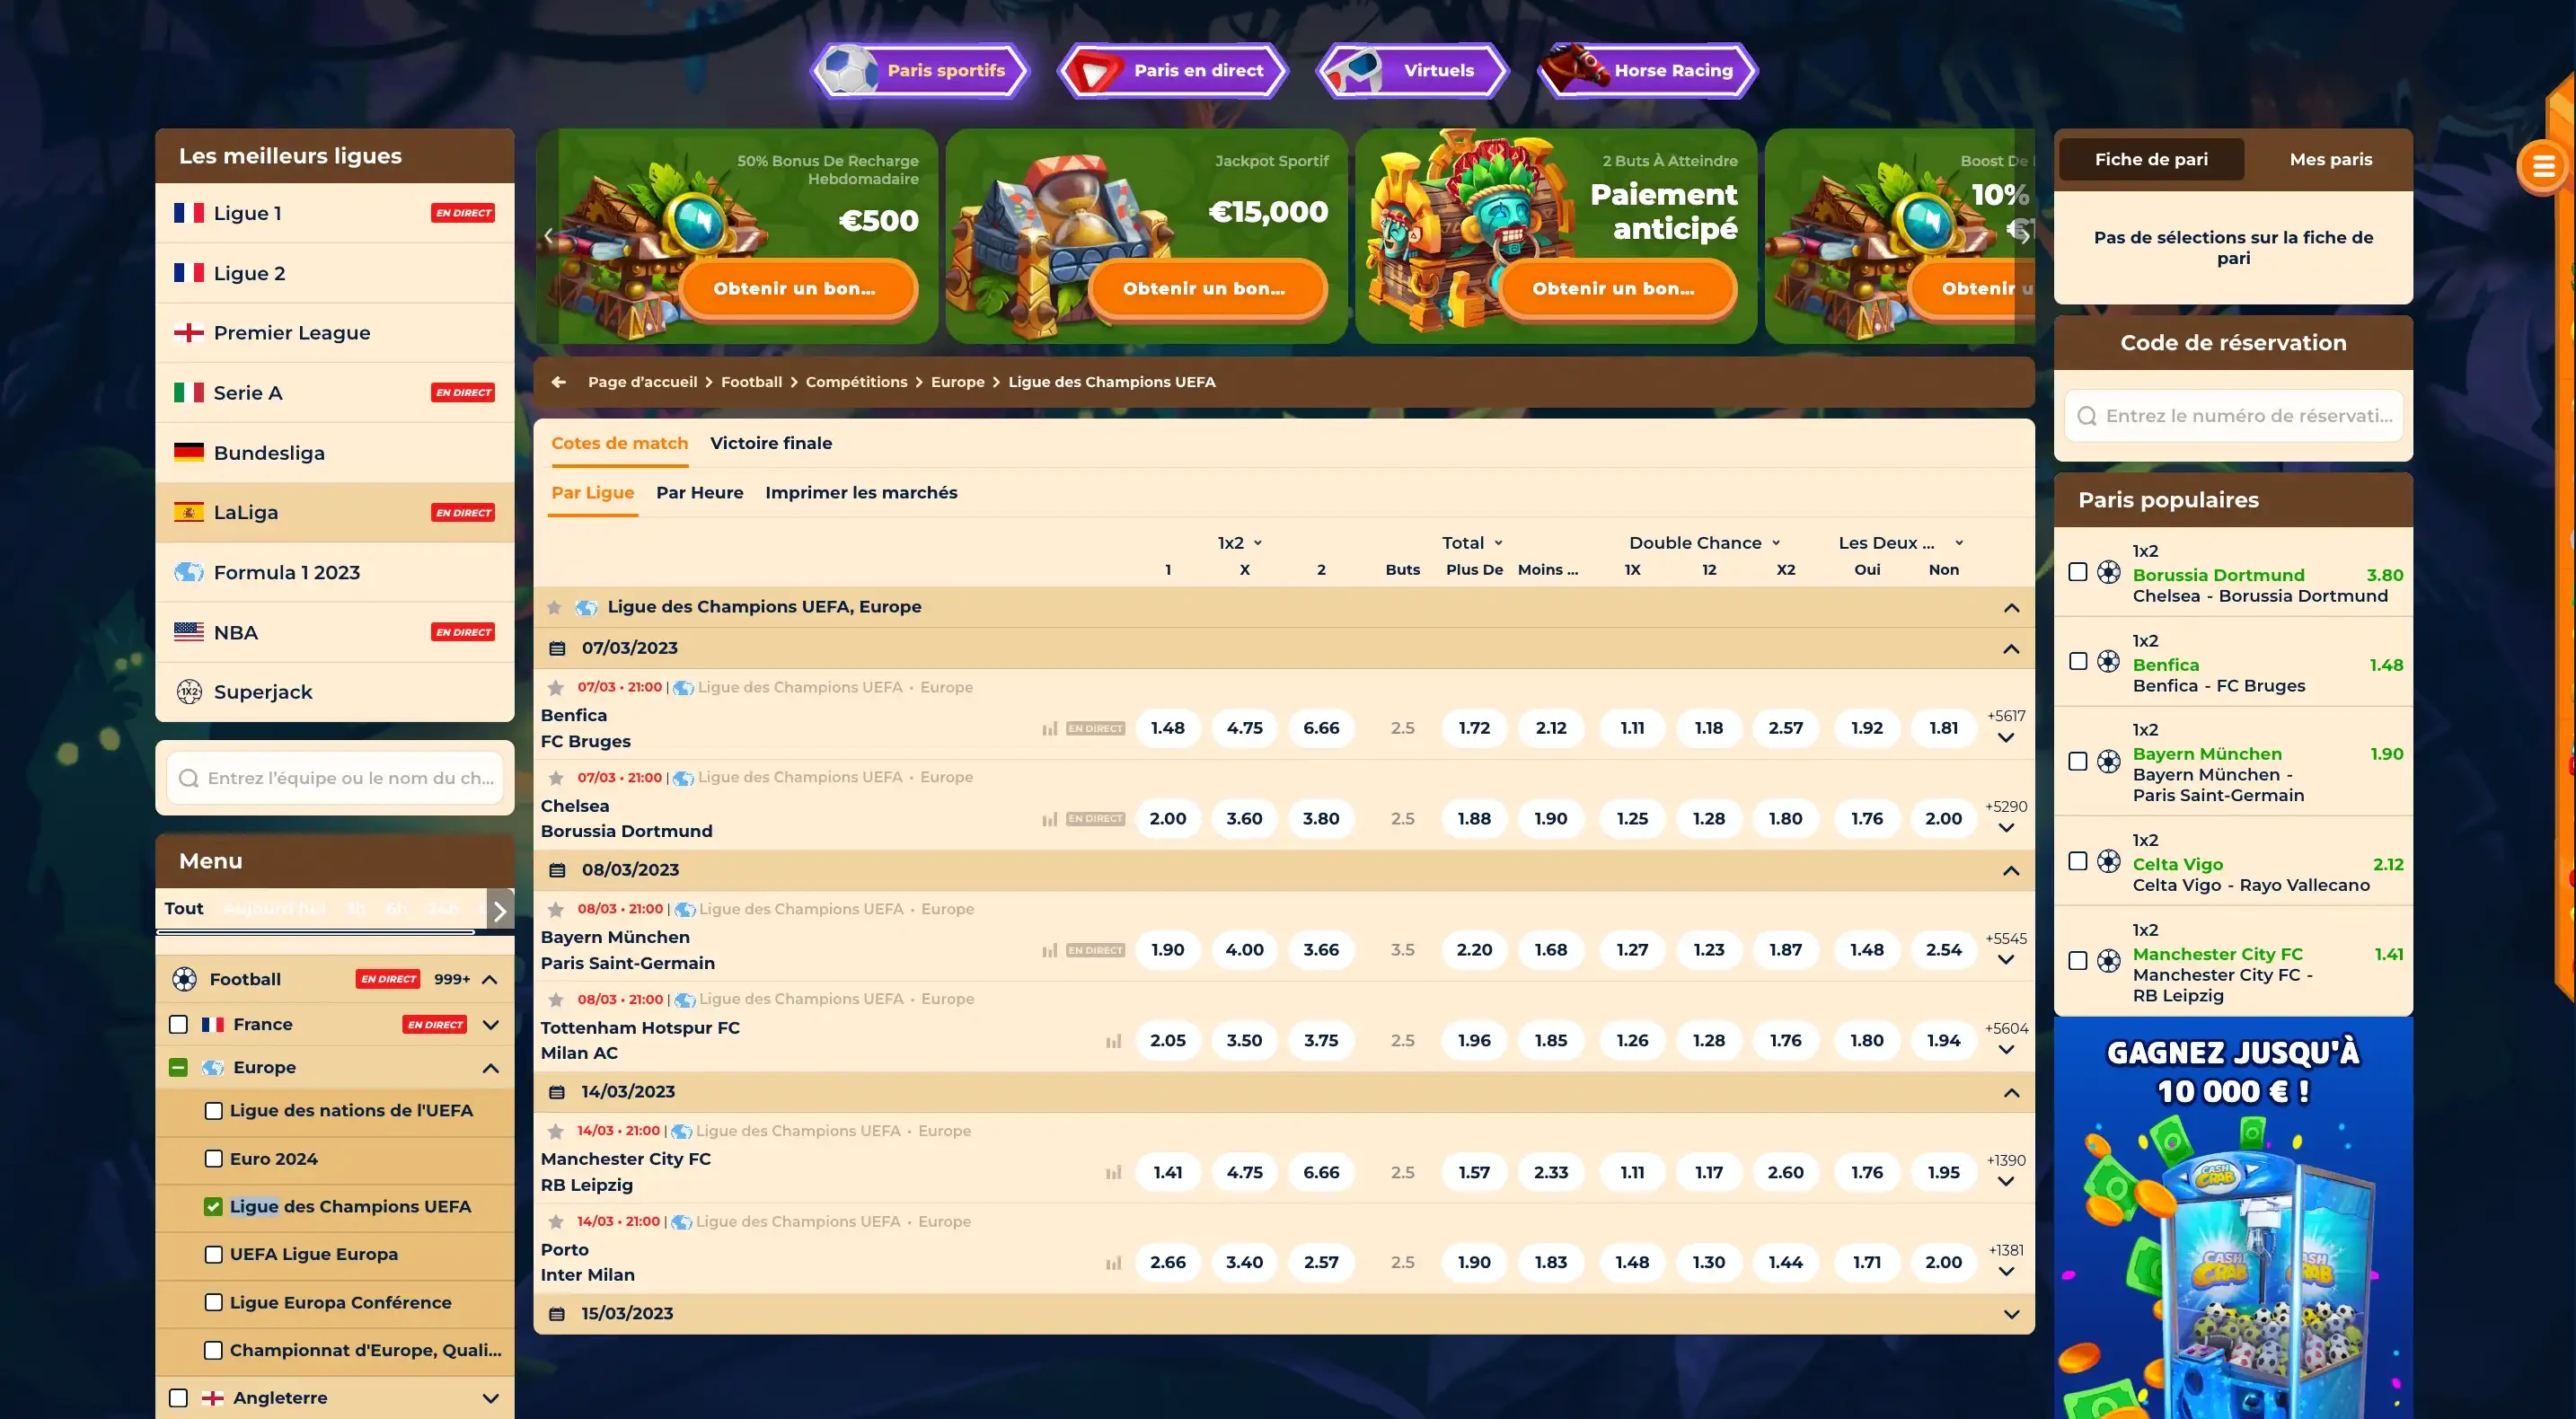Open statistics icon for Manchester City vs RB Leipzig

[x=1113, y=1172]
